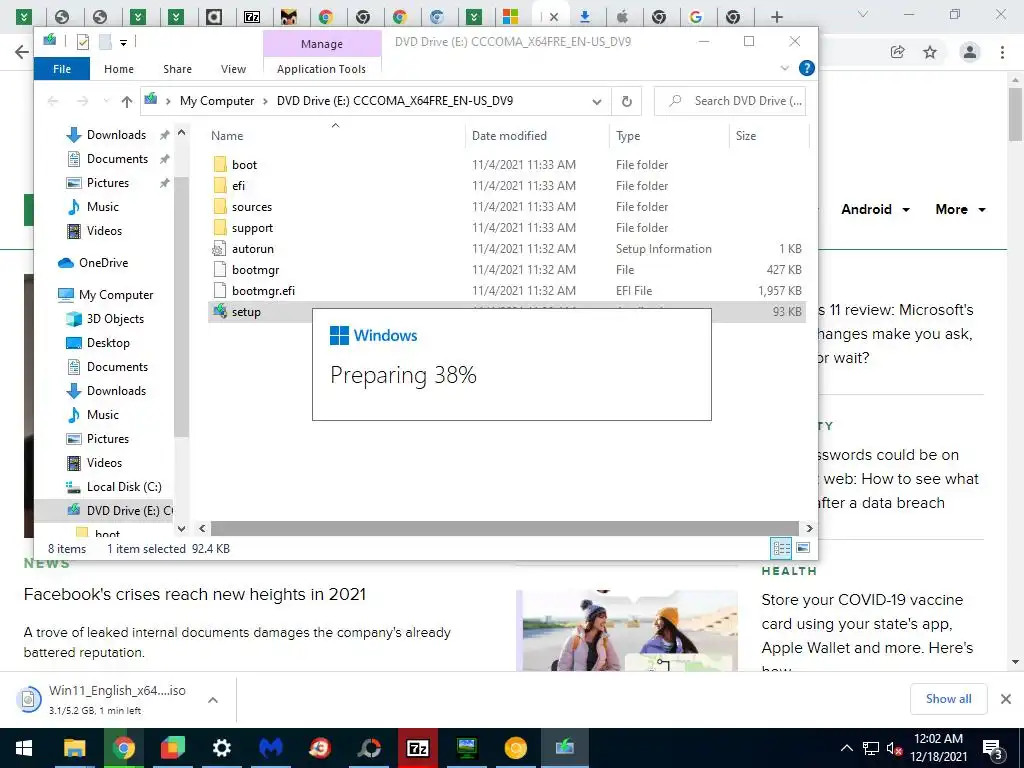Bookmark this page with the star icon
Image resolution: width=1024 pixels, height=768 pixels.
click(930, 52)
